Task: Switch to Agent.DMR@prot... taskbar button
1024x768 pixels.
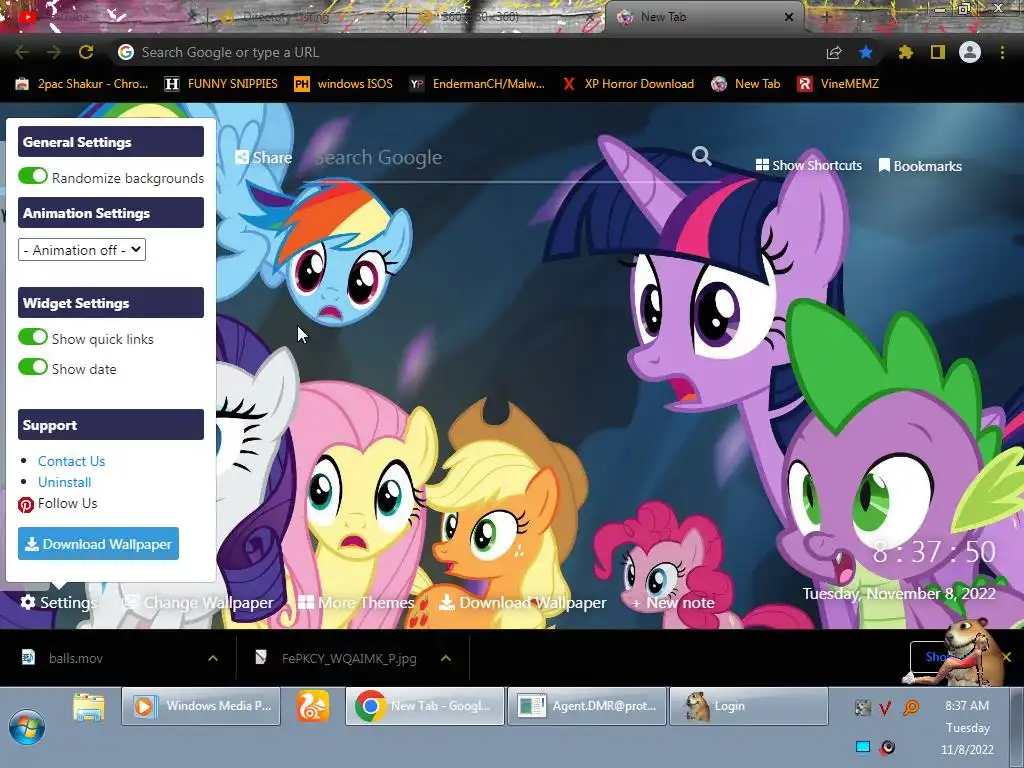Action: coord(587,706)
